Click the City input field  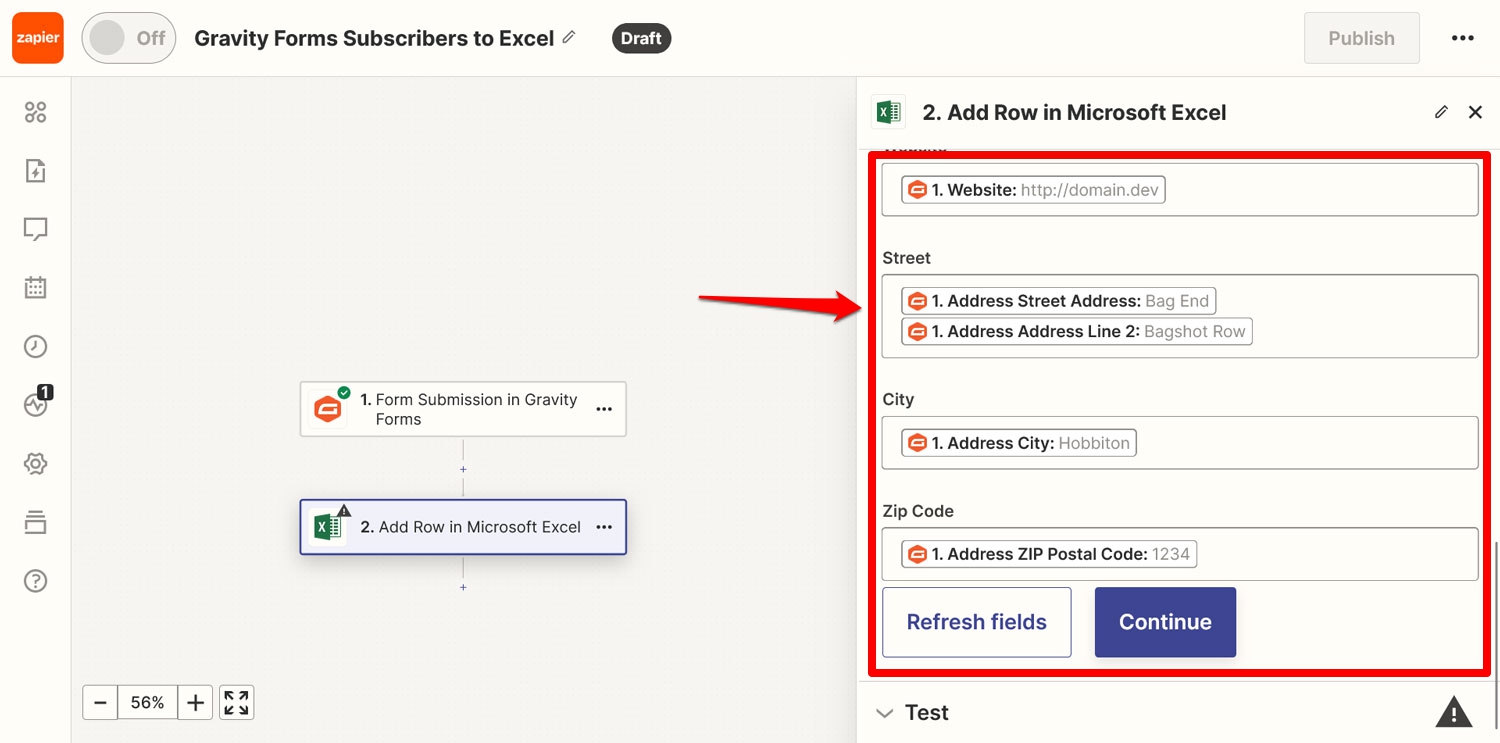click(x=1180, y=443)
